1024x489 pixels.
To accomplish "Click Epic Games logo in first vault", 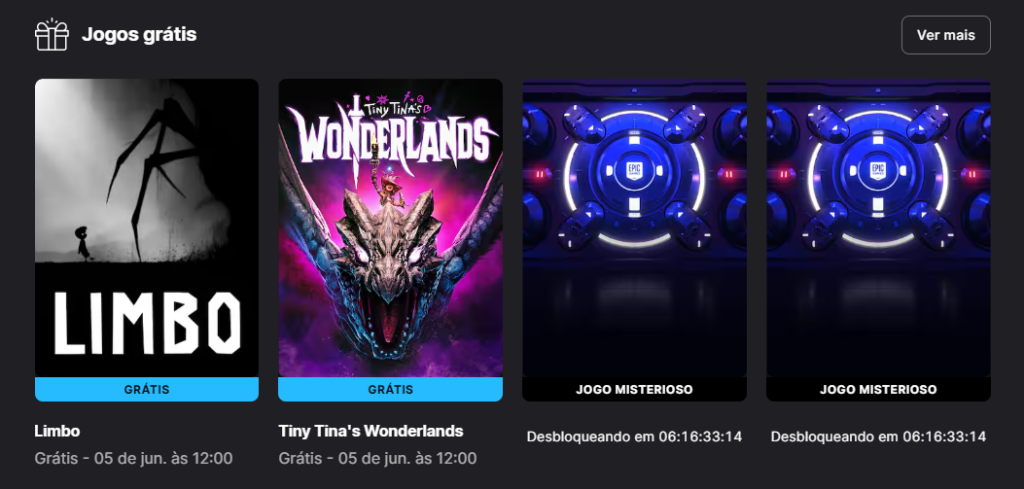I will point(634,172).
